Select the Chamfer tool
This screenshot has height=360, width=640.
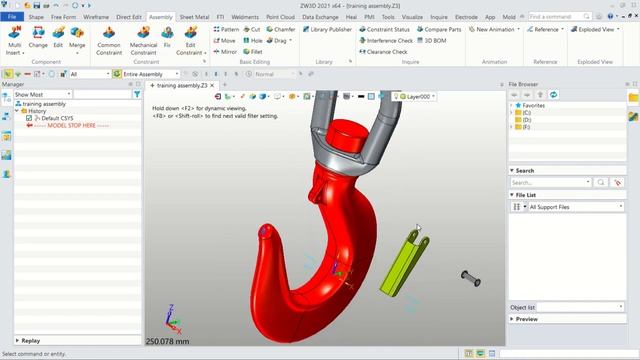pyautogui.click(x=281, y=29)
